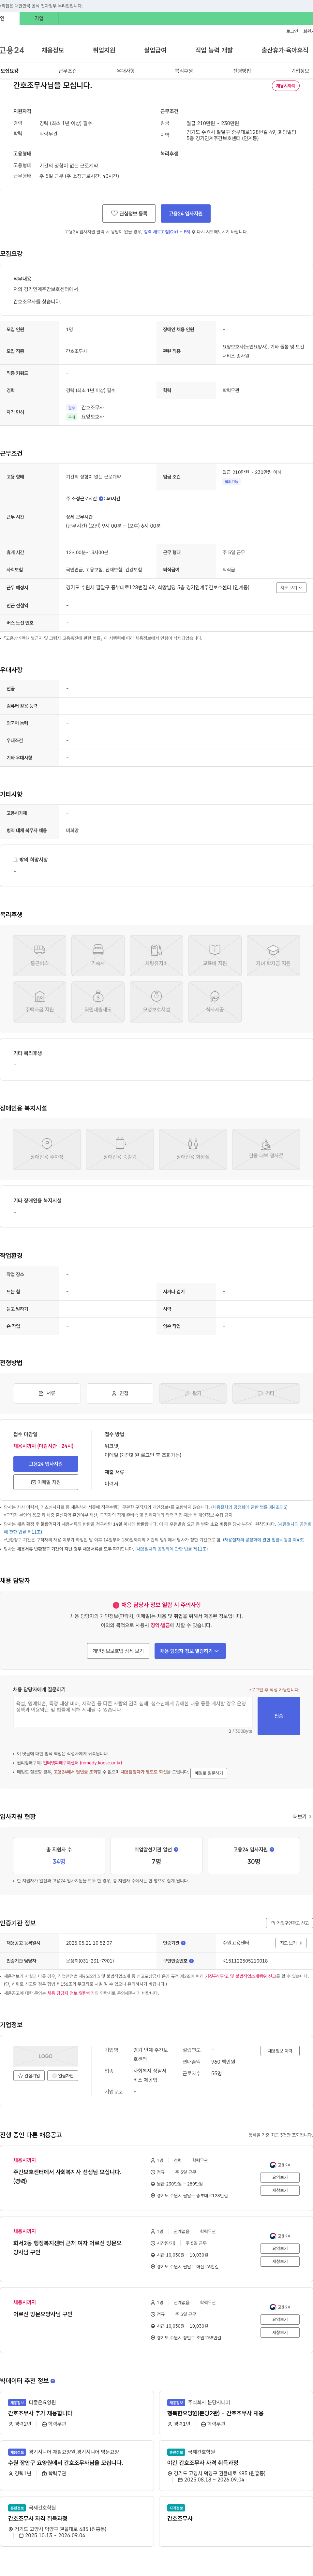Image resolution: width=313 pixels, height=2576 pixels.
Task: Switch to the 근무조건 tab
Action: pyautogui.click(x=67, y=71)
